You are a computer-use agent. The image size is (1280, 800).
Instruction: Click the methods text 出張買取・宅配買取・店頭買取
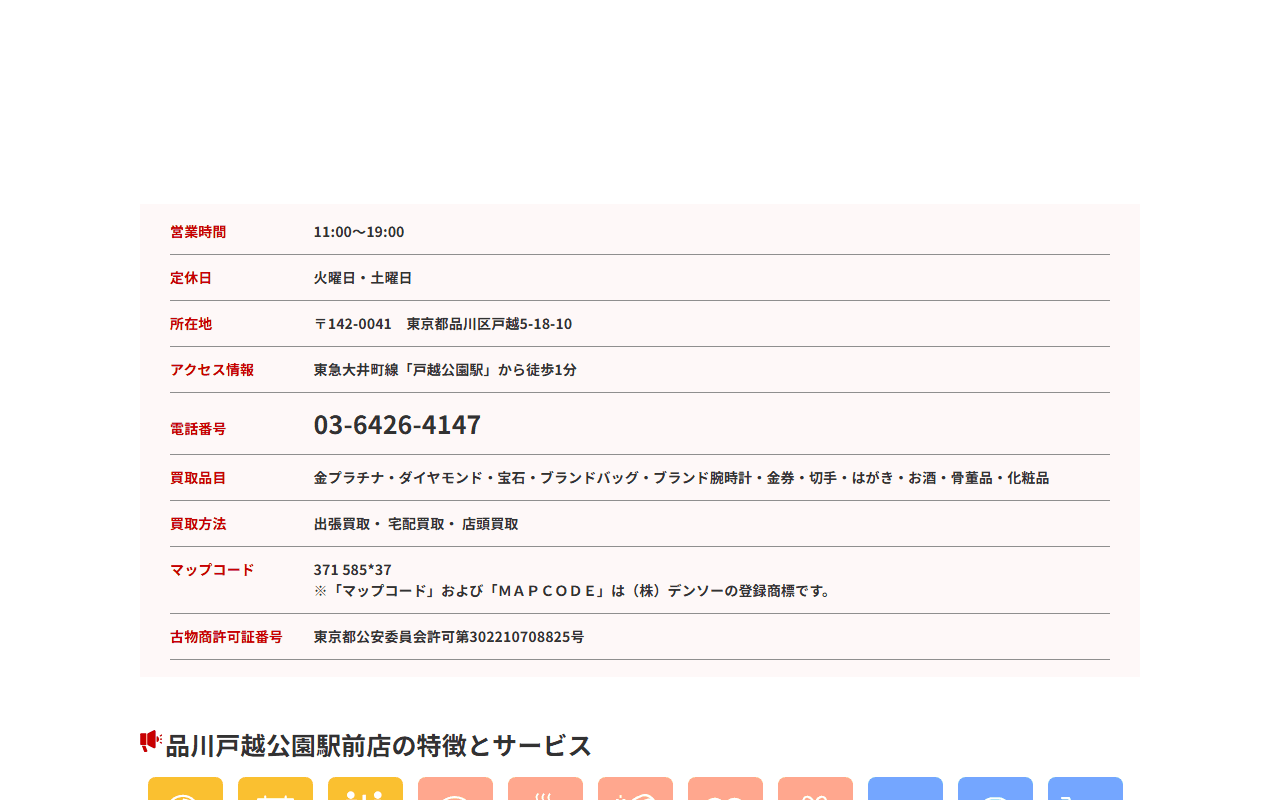(416, 524)
